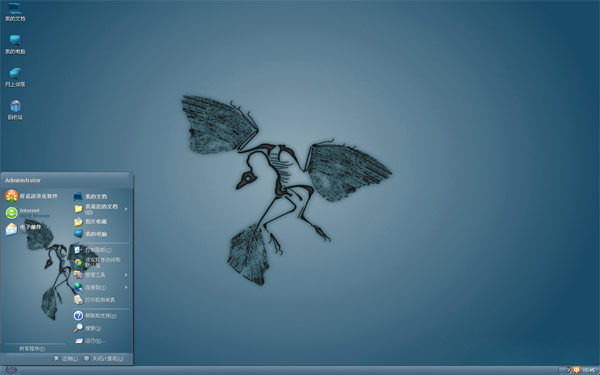Image resolution: width=600 pixels, height=375 pixels.
Task: Launch the orange 美化软件 program icon
Action: [11, 196]
